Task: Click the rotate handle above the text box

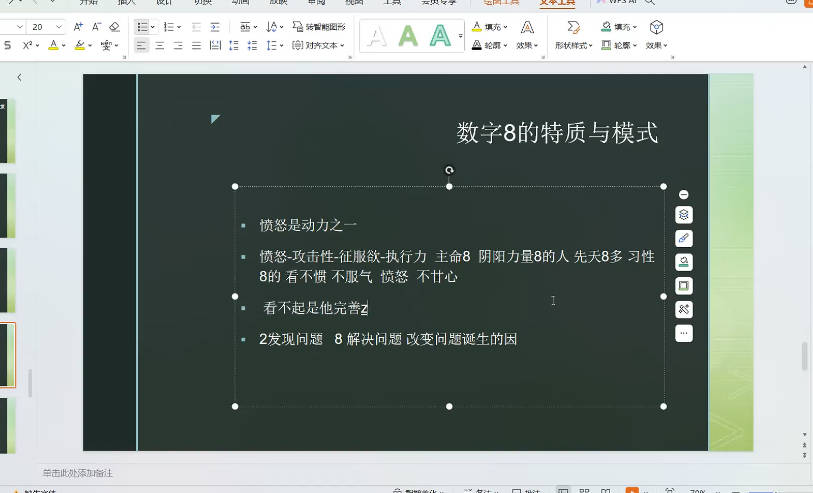Action: point(449,171)
